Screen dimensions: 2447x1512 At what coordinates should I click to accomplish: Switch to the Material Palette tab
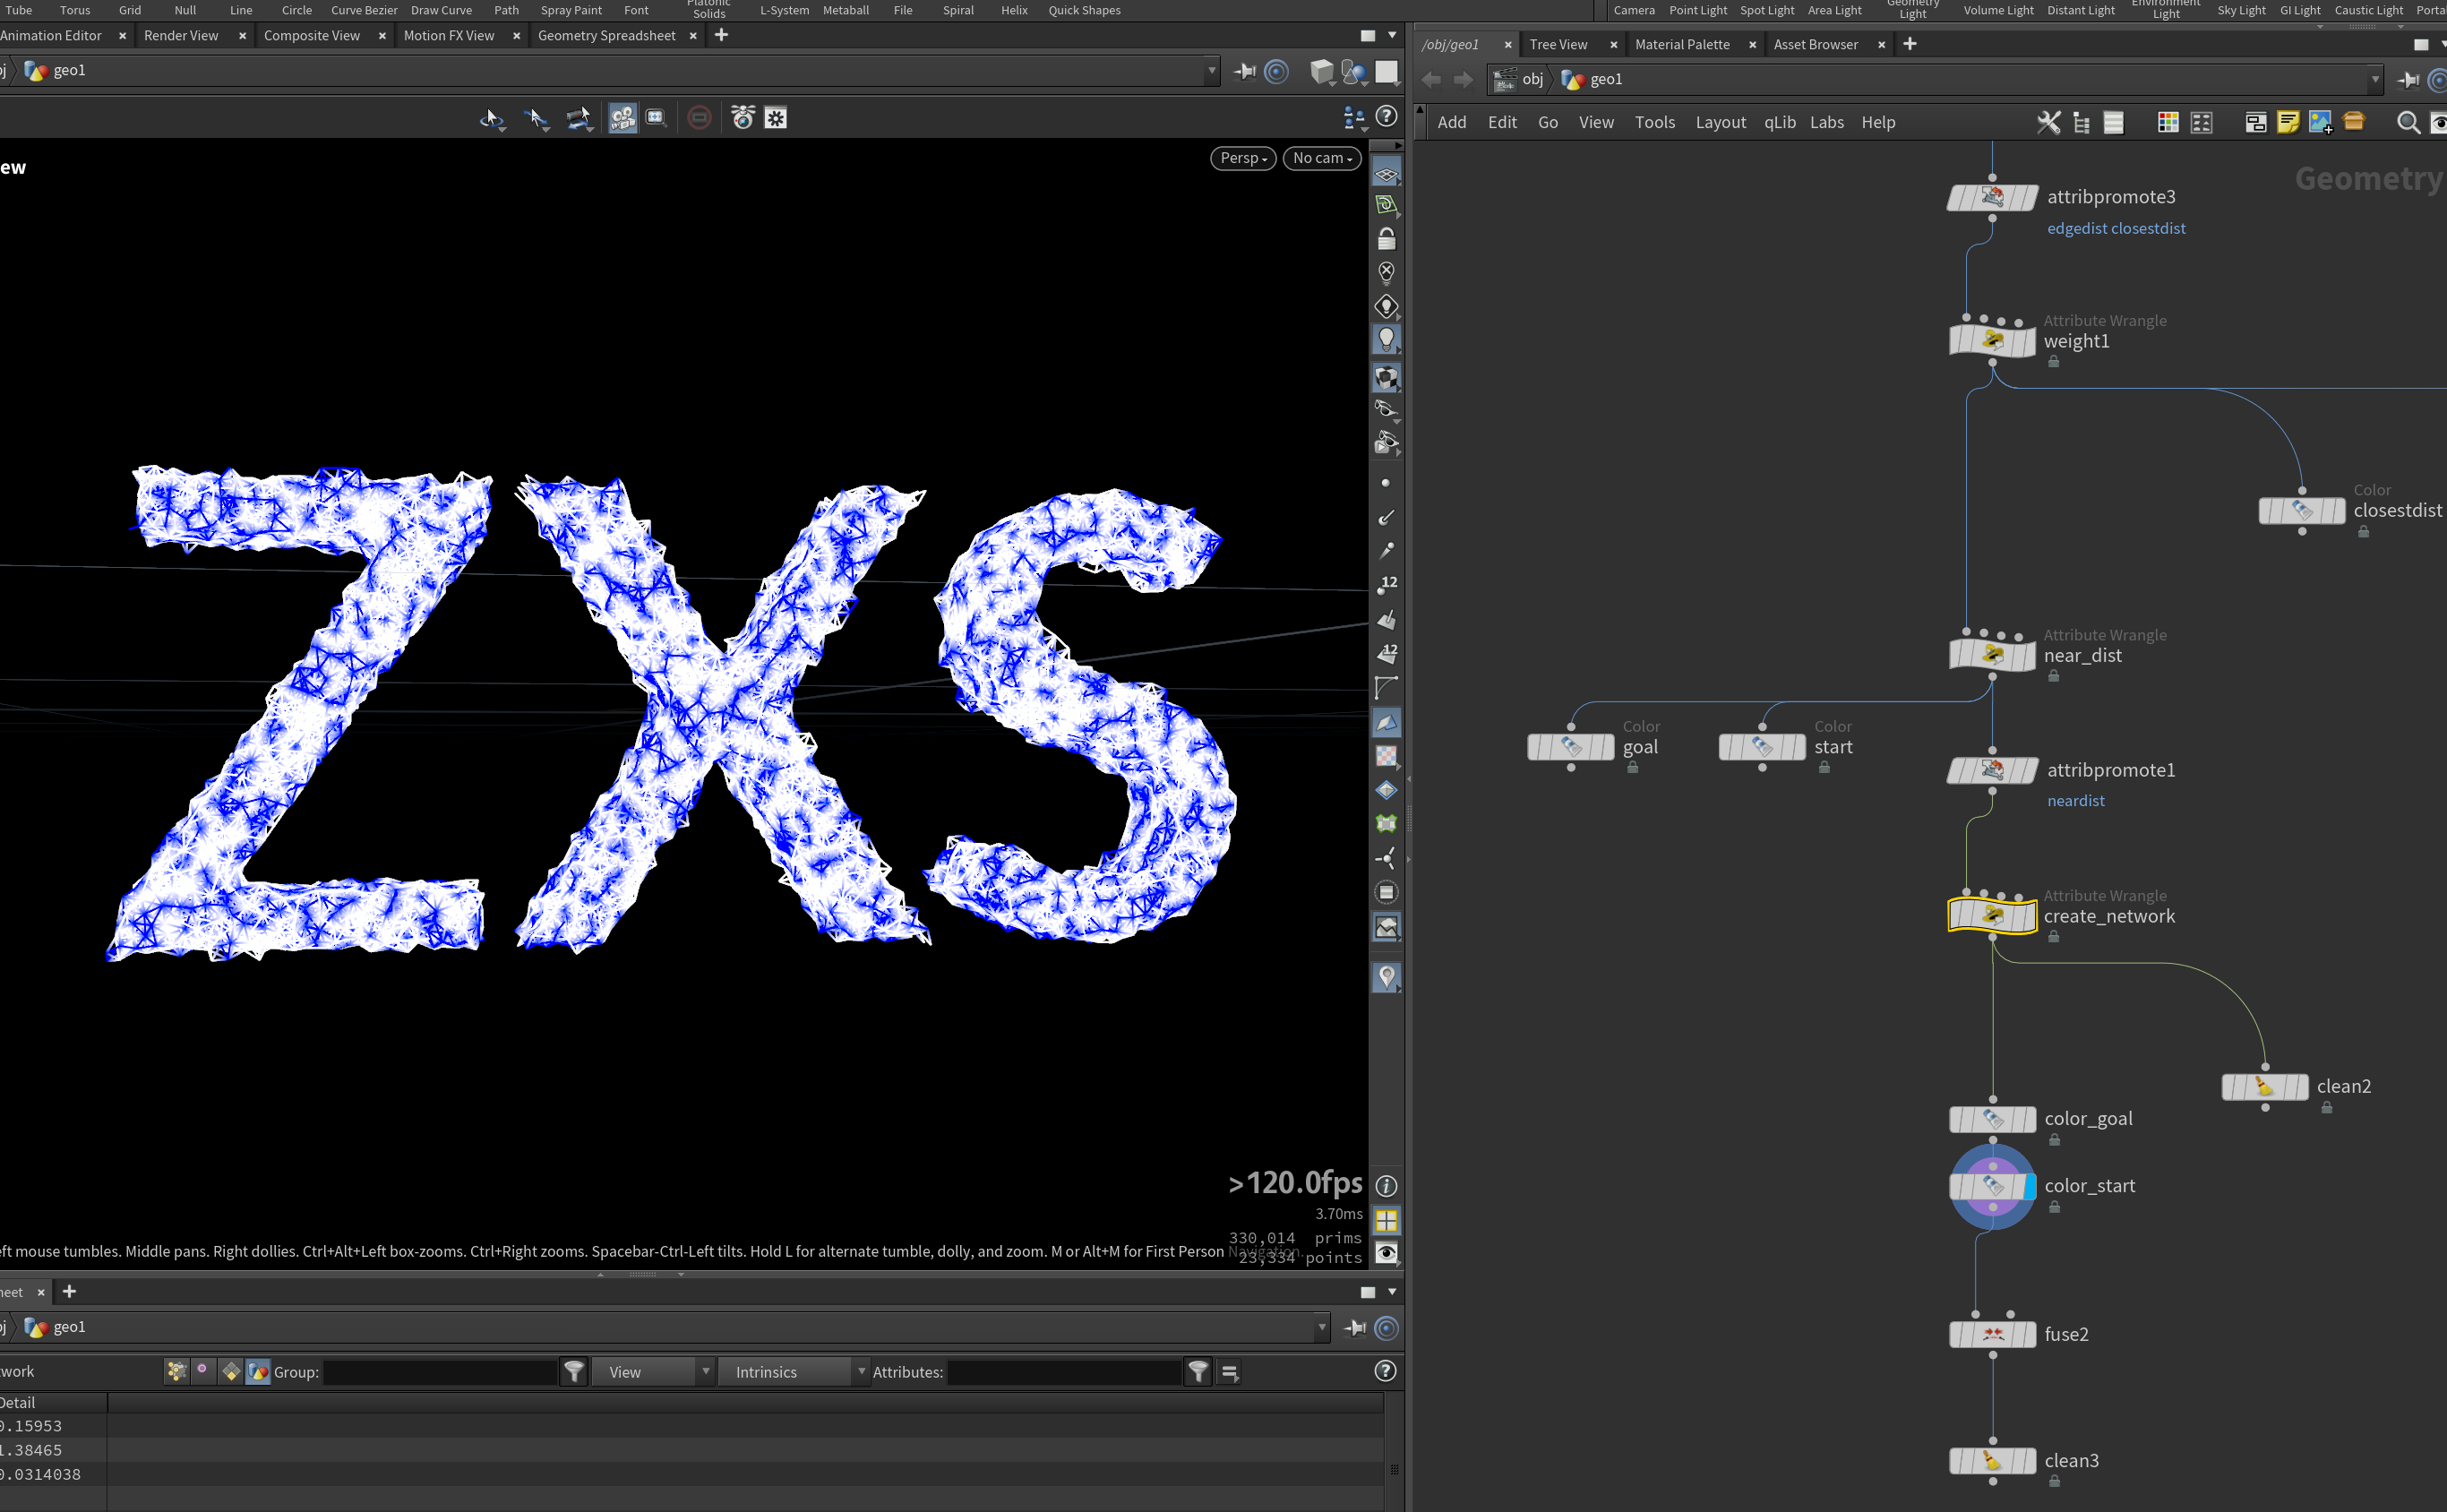pyautogui.click(x=1682, y=44)
